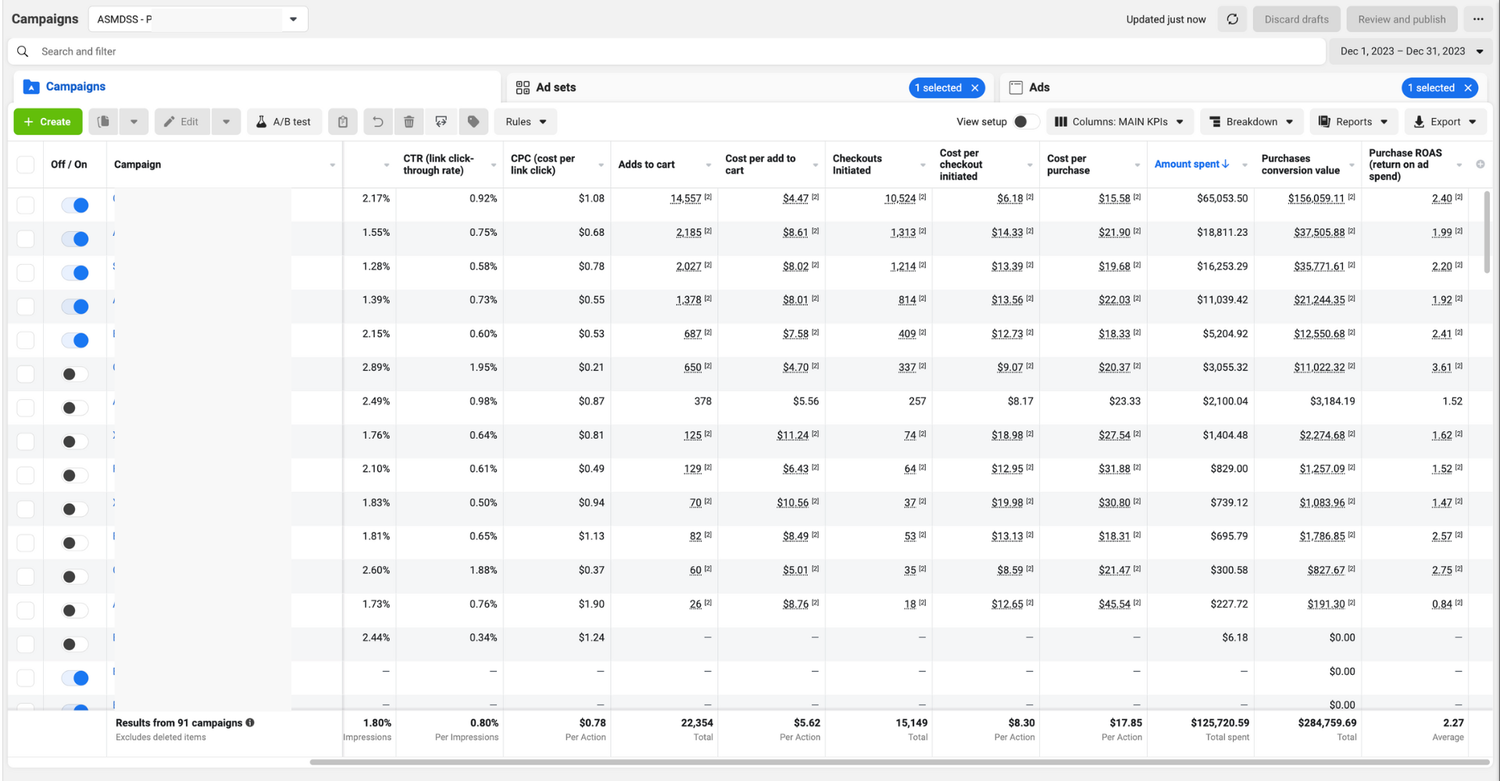Toggle the View setup switch
This screenshot has height=781, width=1500.
(x=1025, y=122)
